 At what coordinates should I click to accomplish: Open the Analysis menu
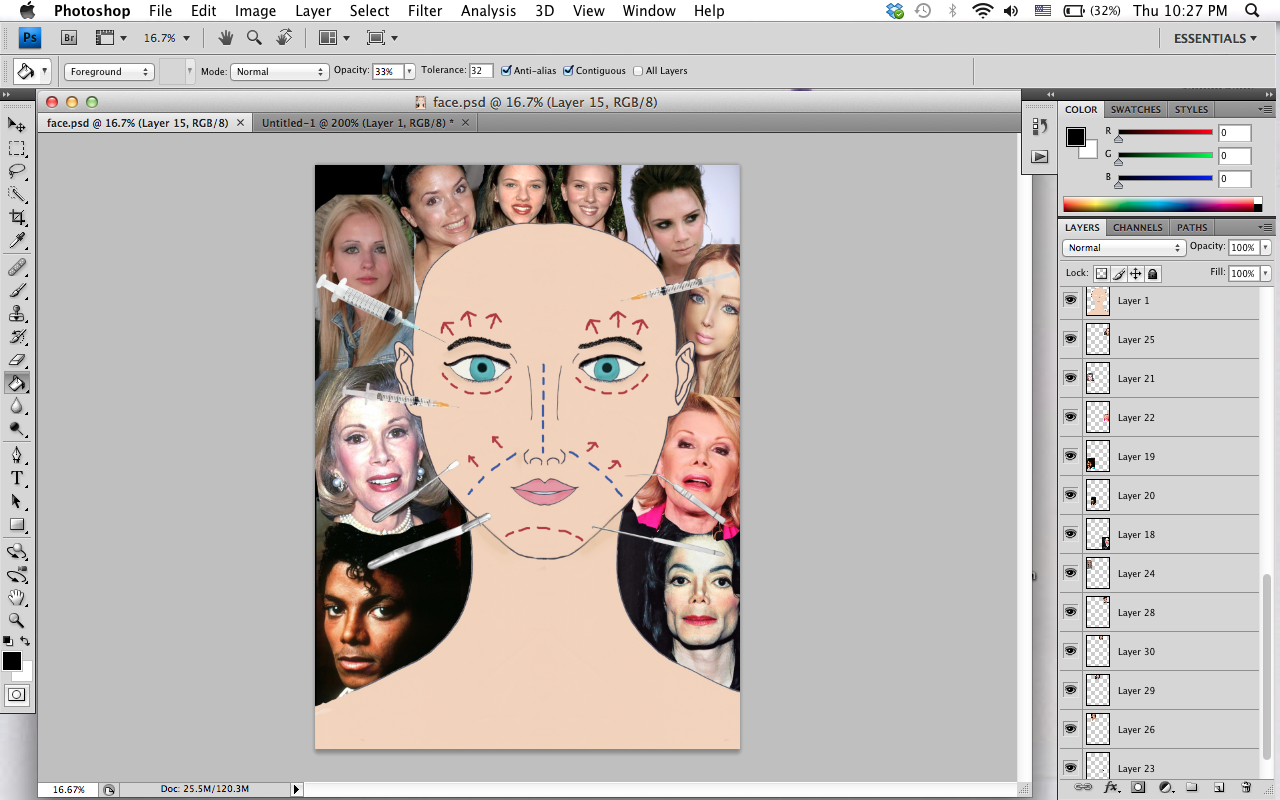point(491,11)
